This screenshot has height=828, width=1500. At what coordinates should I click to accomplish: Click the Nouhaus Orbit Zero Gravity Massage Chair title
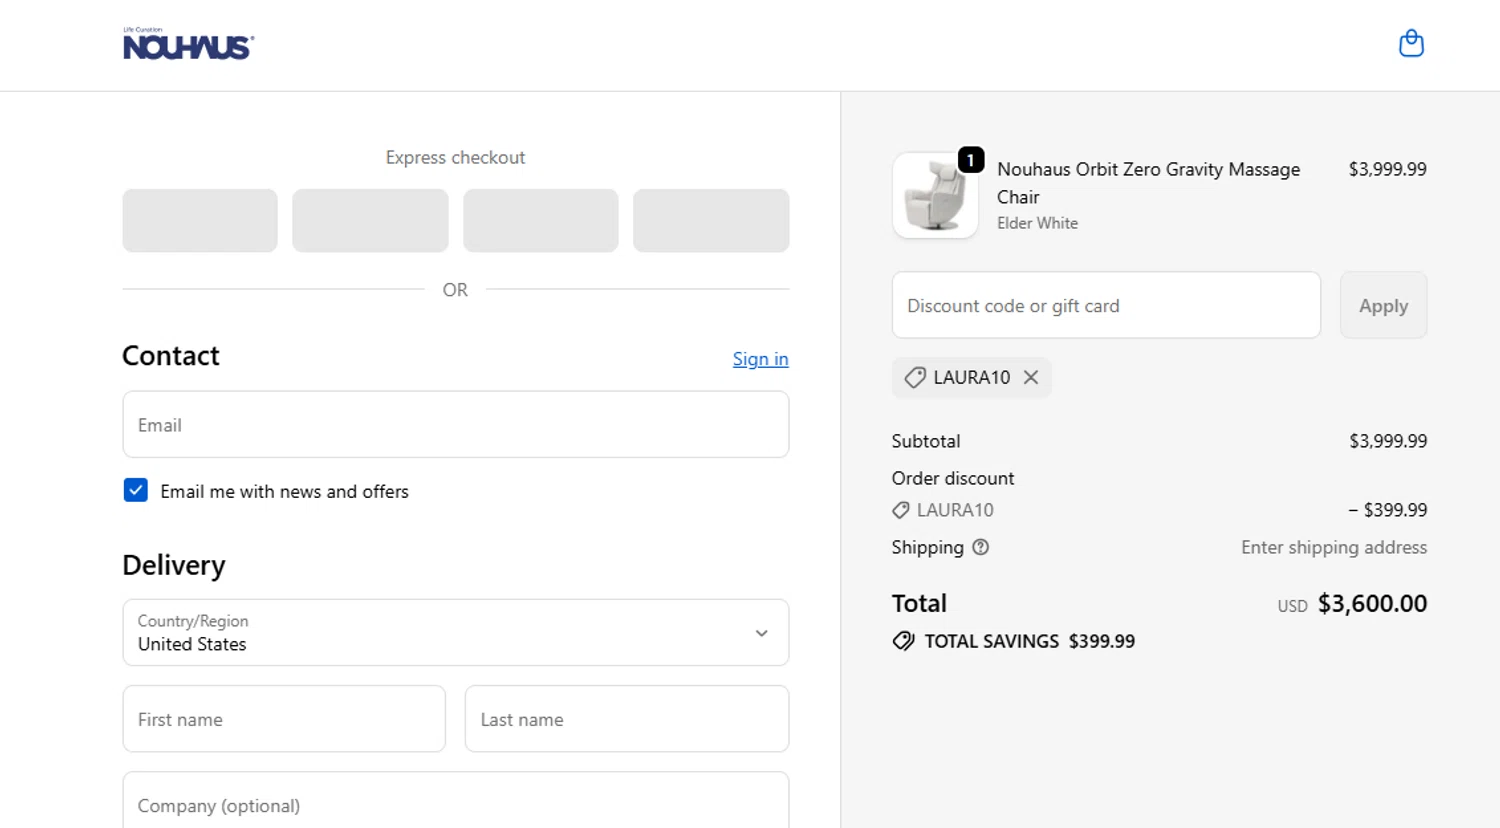[1148, 183]
